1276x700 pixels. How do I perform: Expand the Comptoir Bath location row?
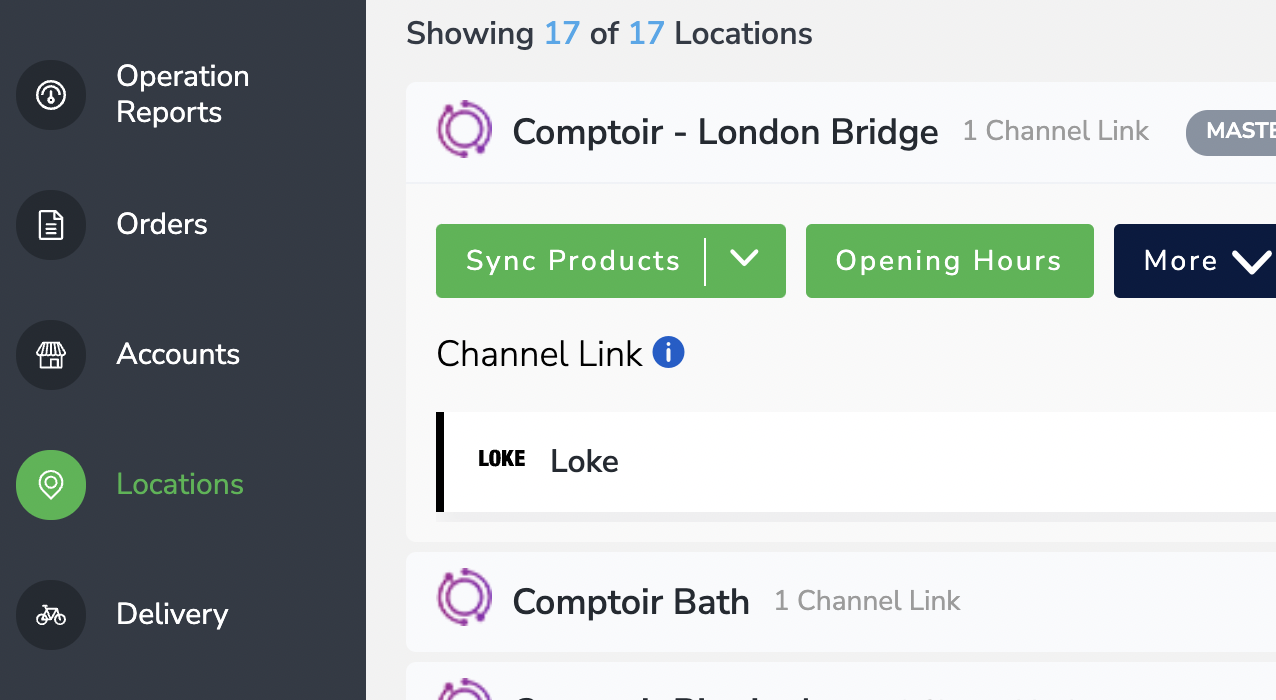tap(841, 602)
